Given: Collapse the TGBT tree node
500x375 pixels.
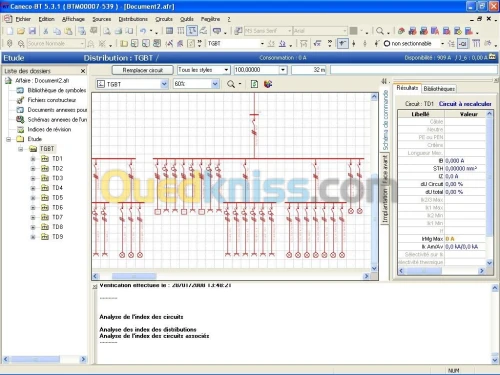Looking at the screenshot, I should [x=21, y=149].
